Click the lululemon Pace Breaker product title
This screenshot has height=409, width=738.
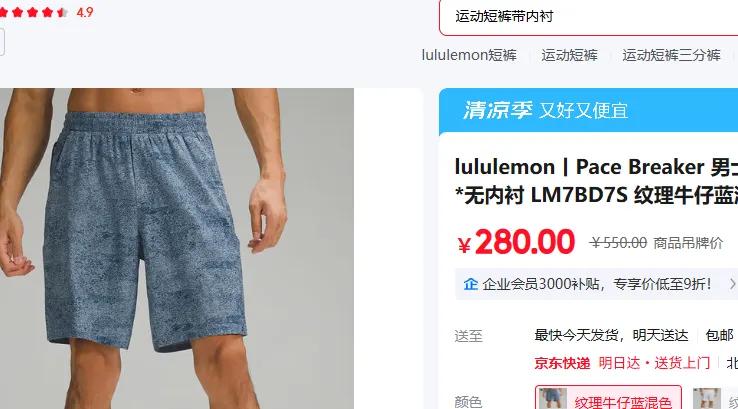click(x=596, y=181)
